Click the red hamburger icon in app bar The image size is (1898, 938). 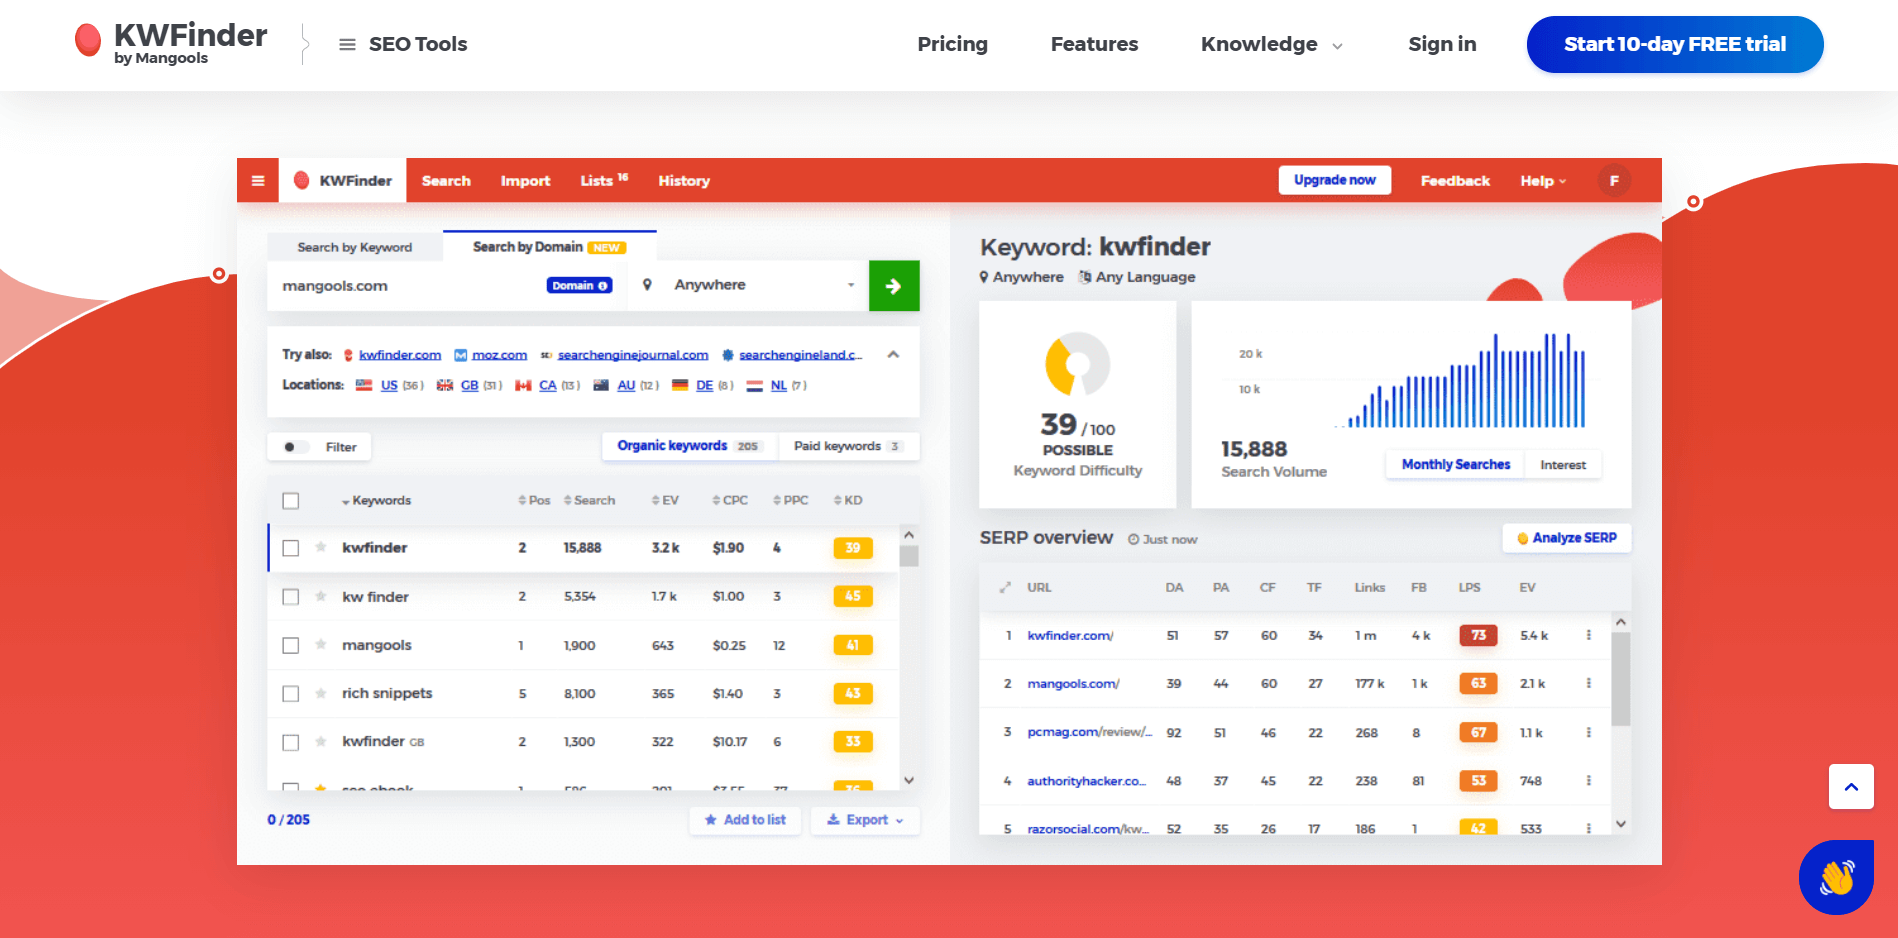pyautogui.click(x=258, y=181)
